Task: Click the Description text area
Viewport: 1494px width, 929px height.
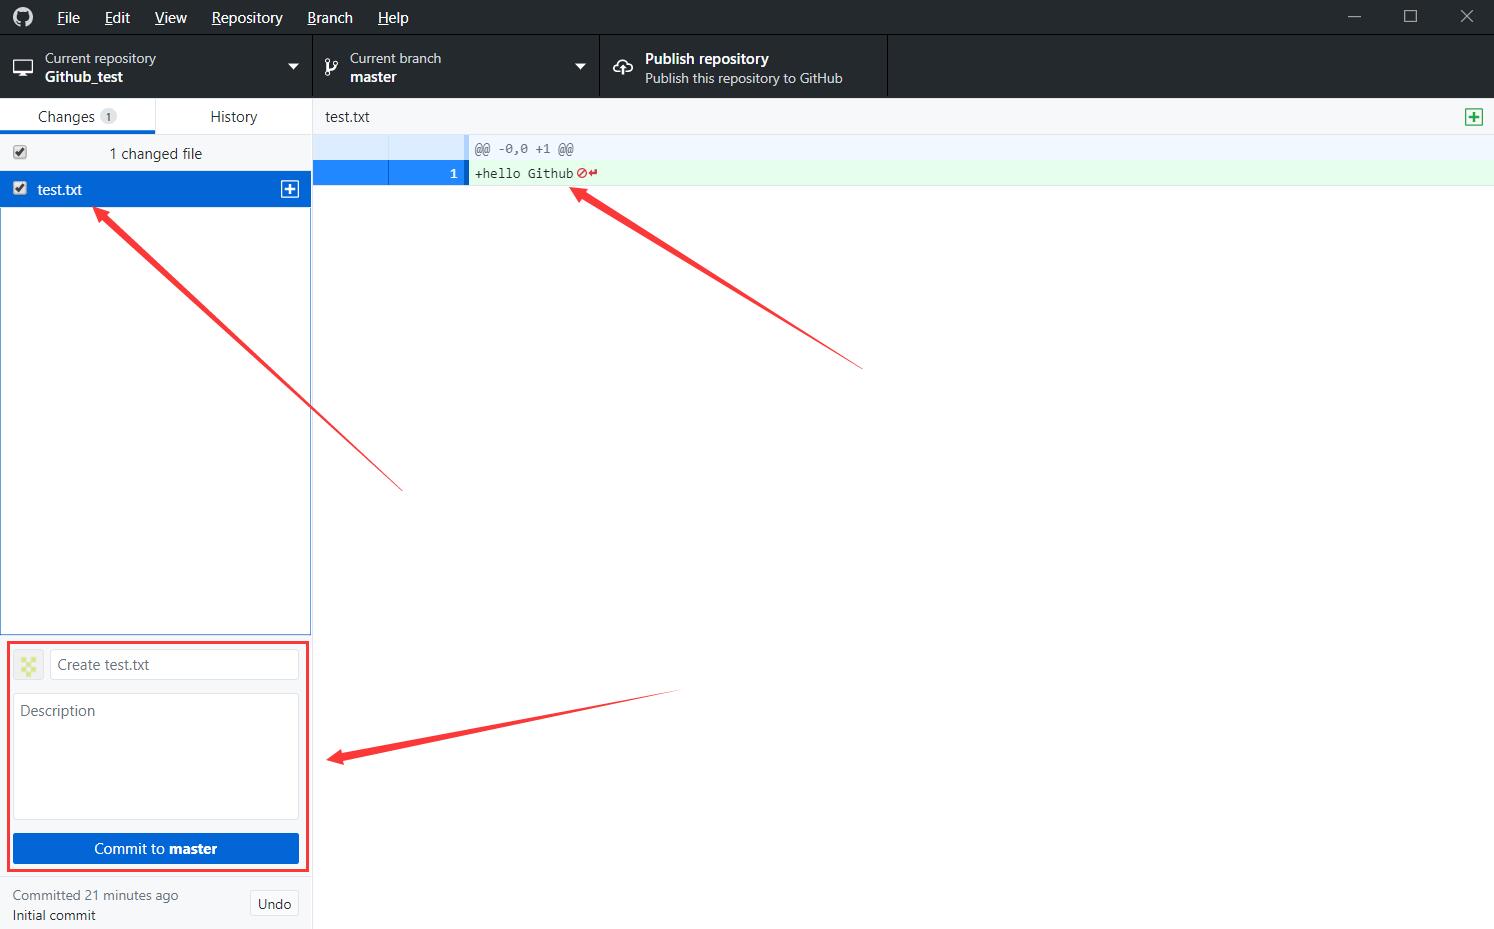Action: click(x=155, y=755)
